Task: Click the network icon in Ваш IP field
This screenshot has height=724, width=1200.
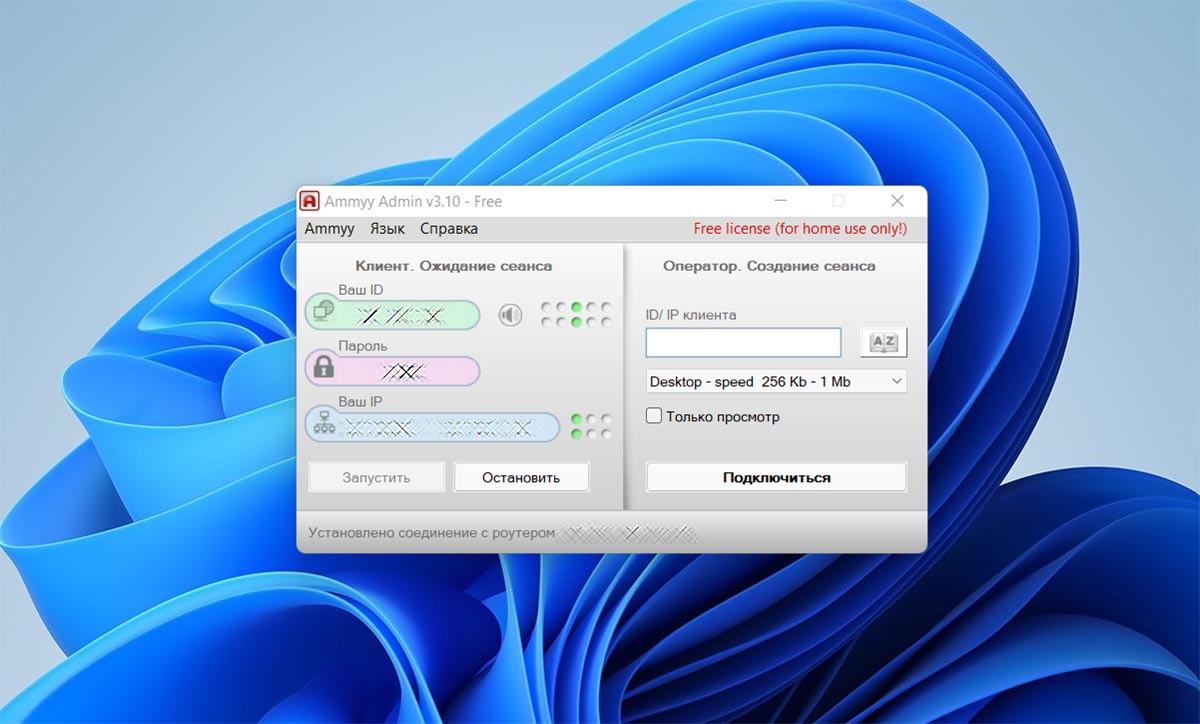Action: 323,424
